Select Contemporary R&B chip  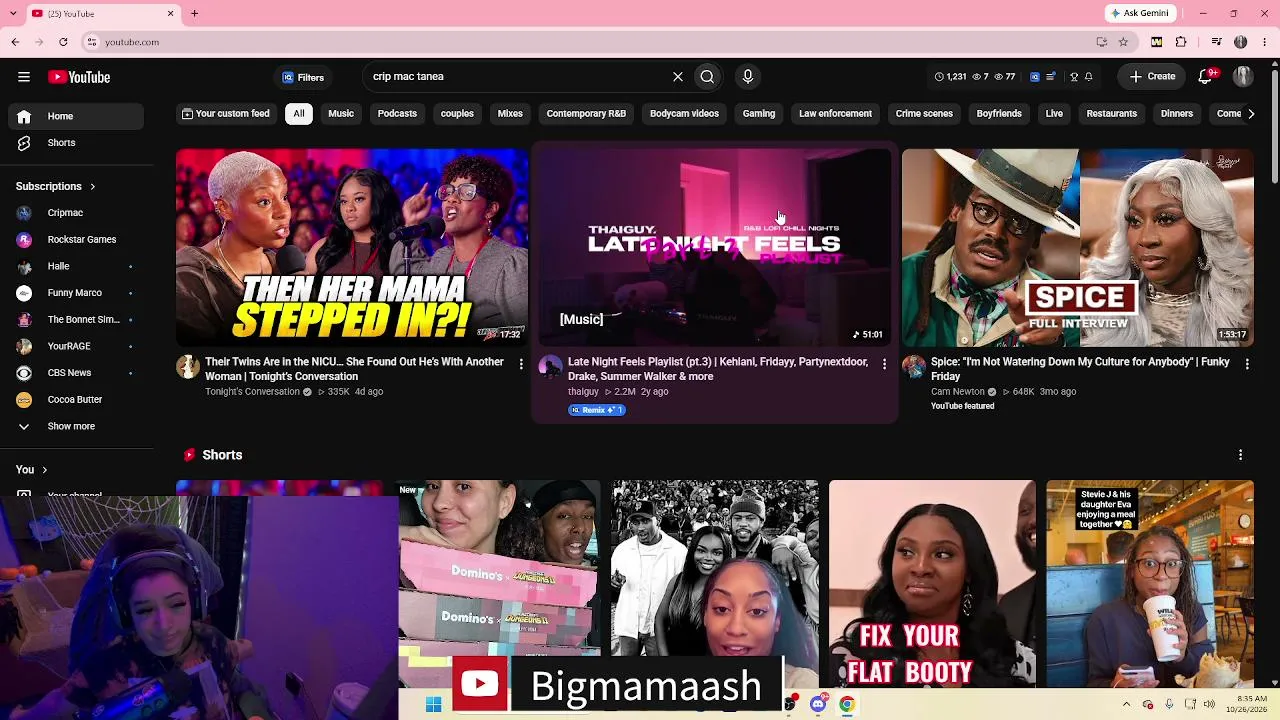586,114
